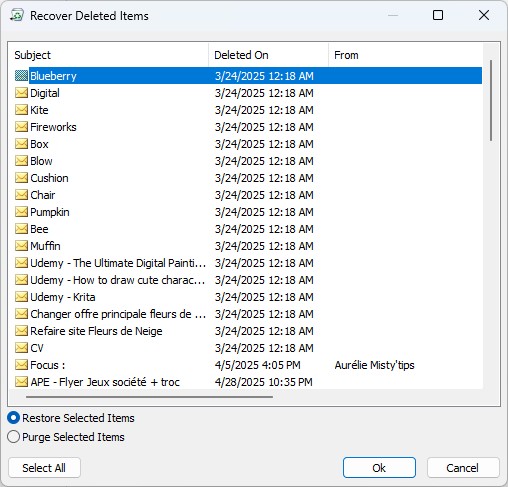Click the vertical scrollbar of the item list
Viewport: 508px width, 487px height.
(491, 100)
